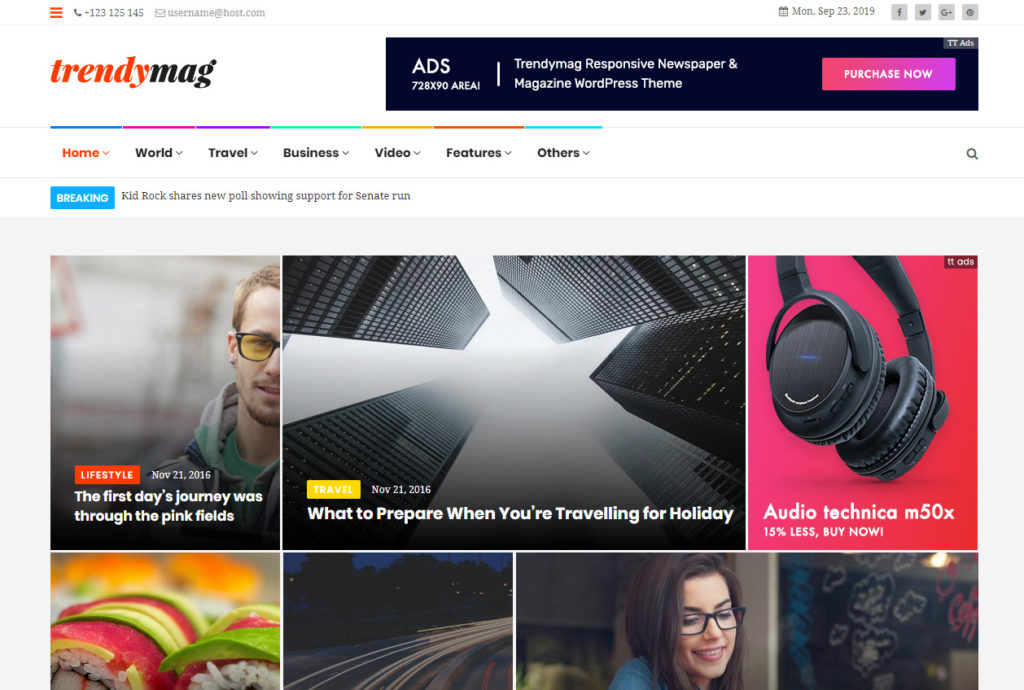Image resolution: width=1024 pixels, height=690 pixels.
Task: Expand the World menu dropdown
Action: [159, 153]
